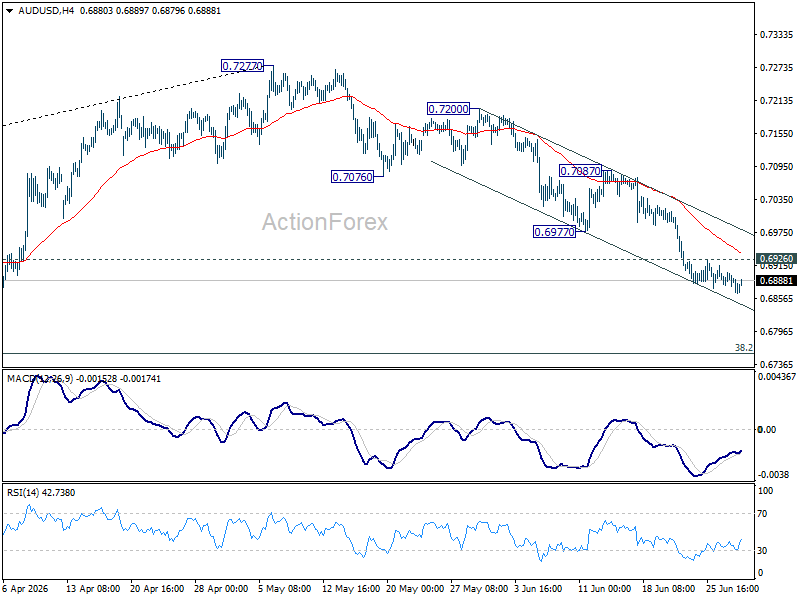Image resolution: width=800 pixels, height=600 pixels.
Task: Click the 0.68565 price axis value
Action: tap(777, 298)
